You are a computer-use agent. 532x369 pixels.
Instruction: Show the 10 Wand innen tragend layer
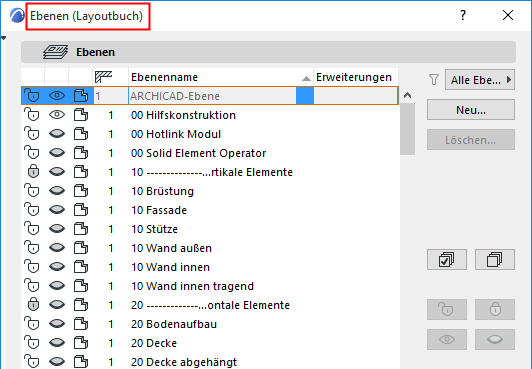point(57,286)
